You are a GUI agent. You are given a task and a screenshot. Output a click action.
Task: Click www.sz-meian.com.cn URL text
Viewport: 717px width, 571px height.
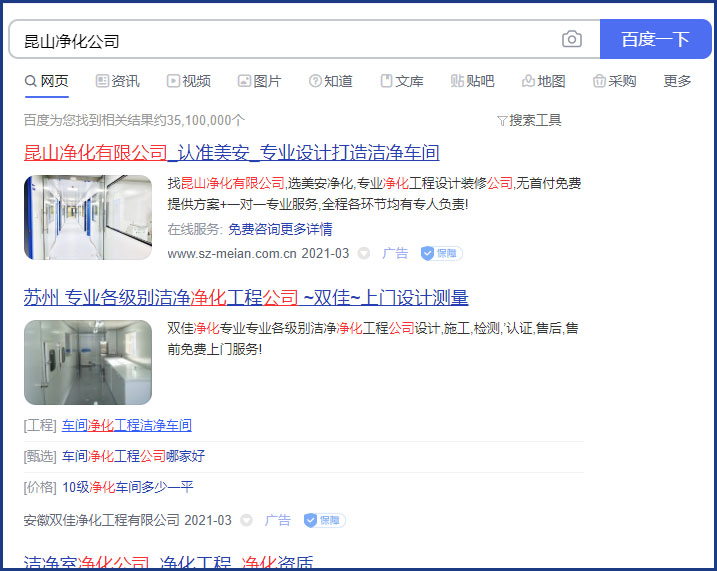click(232, 253)
